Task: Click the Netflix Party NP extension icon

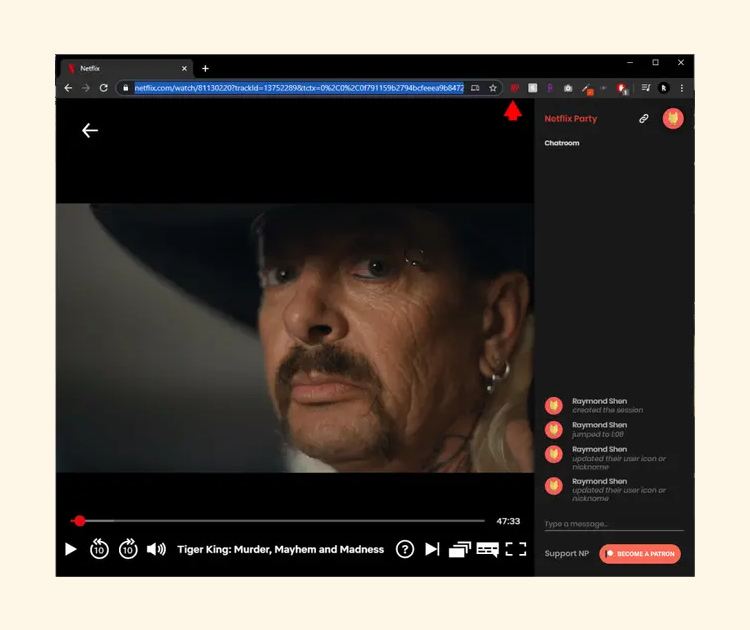Action: click(515, 88)
